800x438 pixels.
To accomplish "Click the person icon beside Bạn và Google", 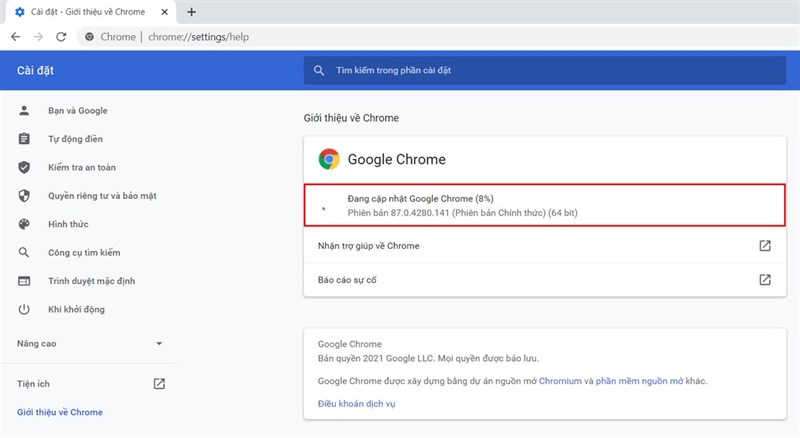I will [24, 110].
